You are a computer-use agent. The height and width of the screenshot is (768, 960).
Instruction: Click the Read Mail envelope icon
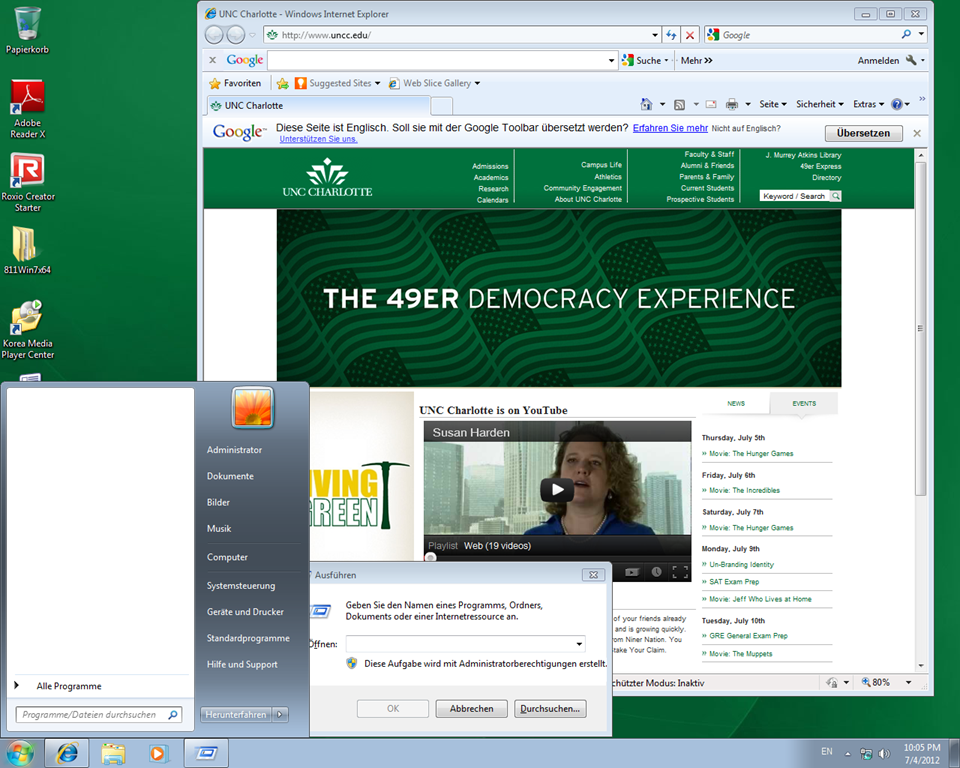711,104
